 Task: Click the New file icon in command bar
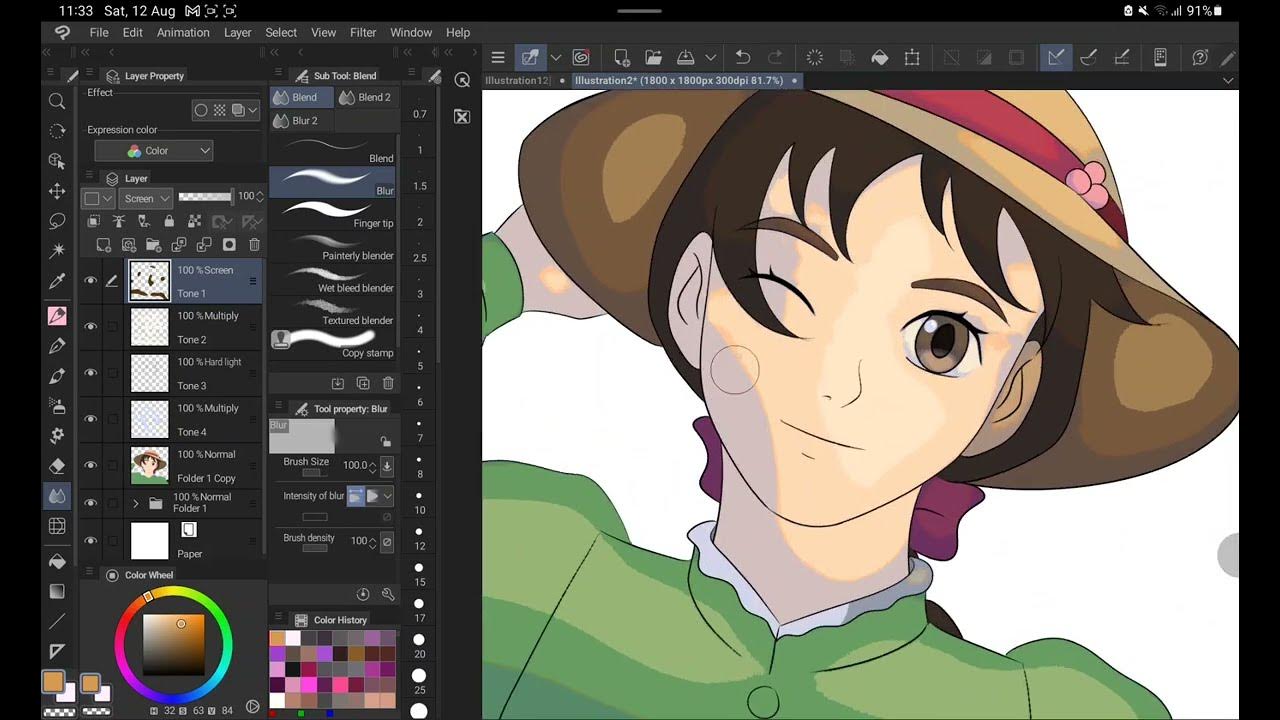pyautogui.click(x=621, y=58)
